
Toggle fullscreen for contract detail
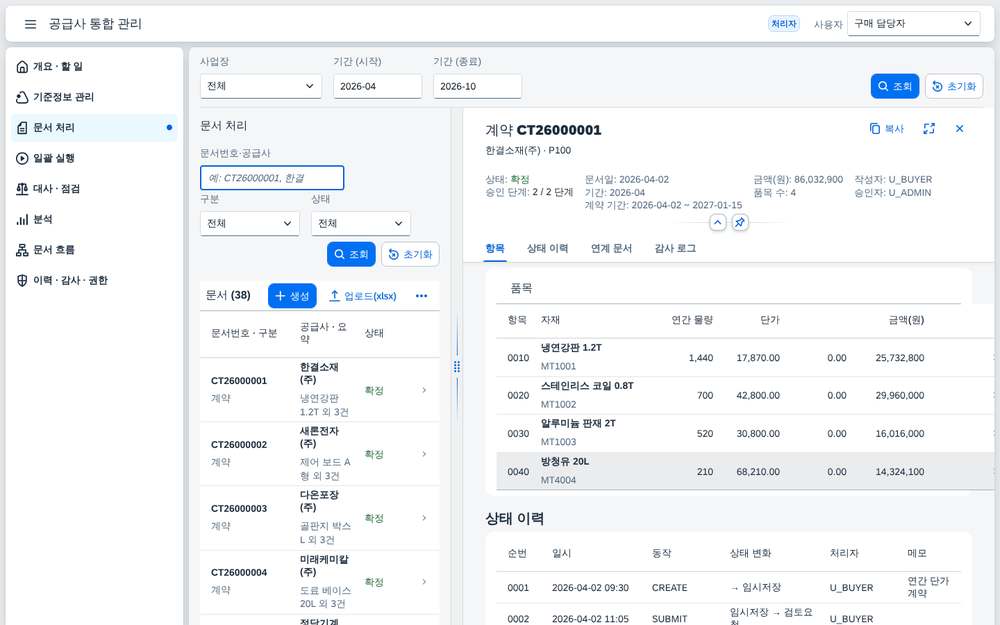929,129
